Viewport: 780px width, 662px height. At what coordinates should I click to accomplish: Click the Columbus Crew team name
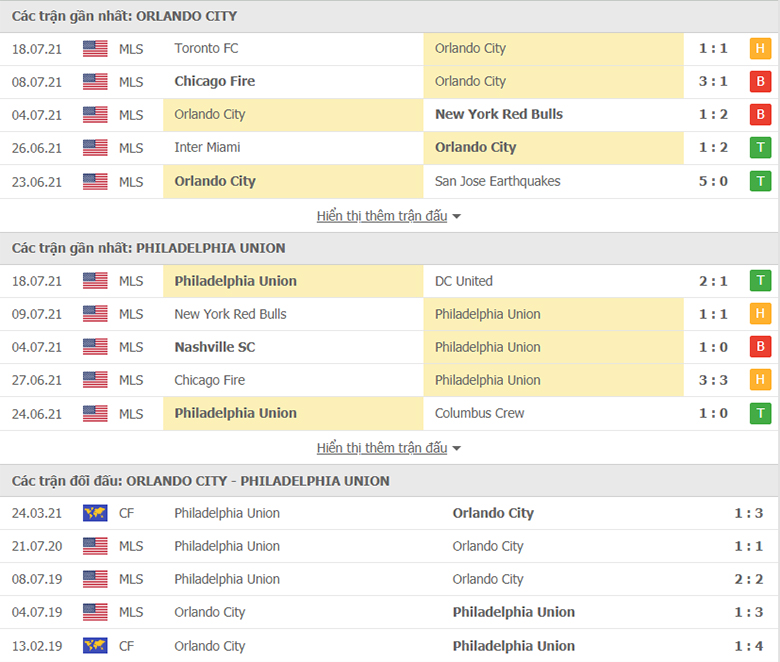(480, 413)
